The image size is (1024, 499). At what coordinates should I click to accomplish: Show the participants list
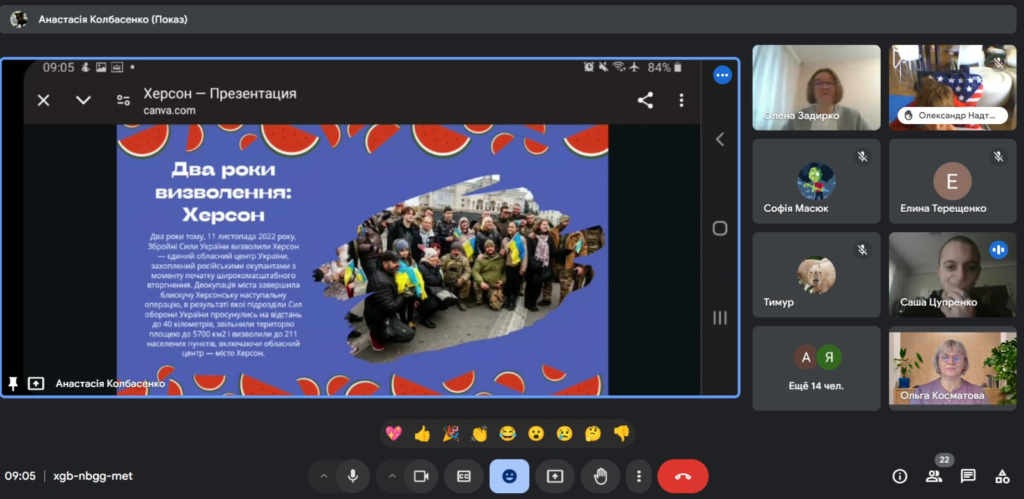(x=934, y=476)
